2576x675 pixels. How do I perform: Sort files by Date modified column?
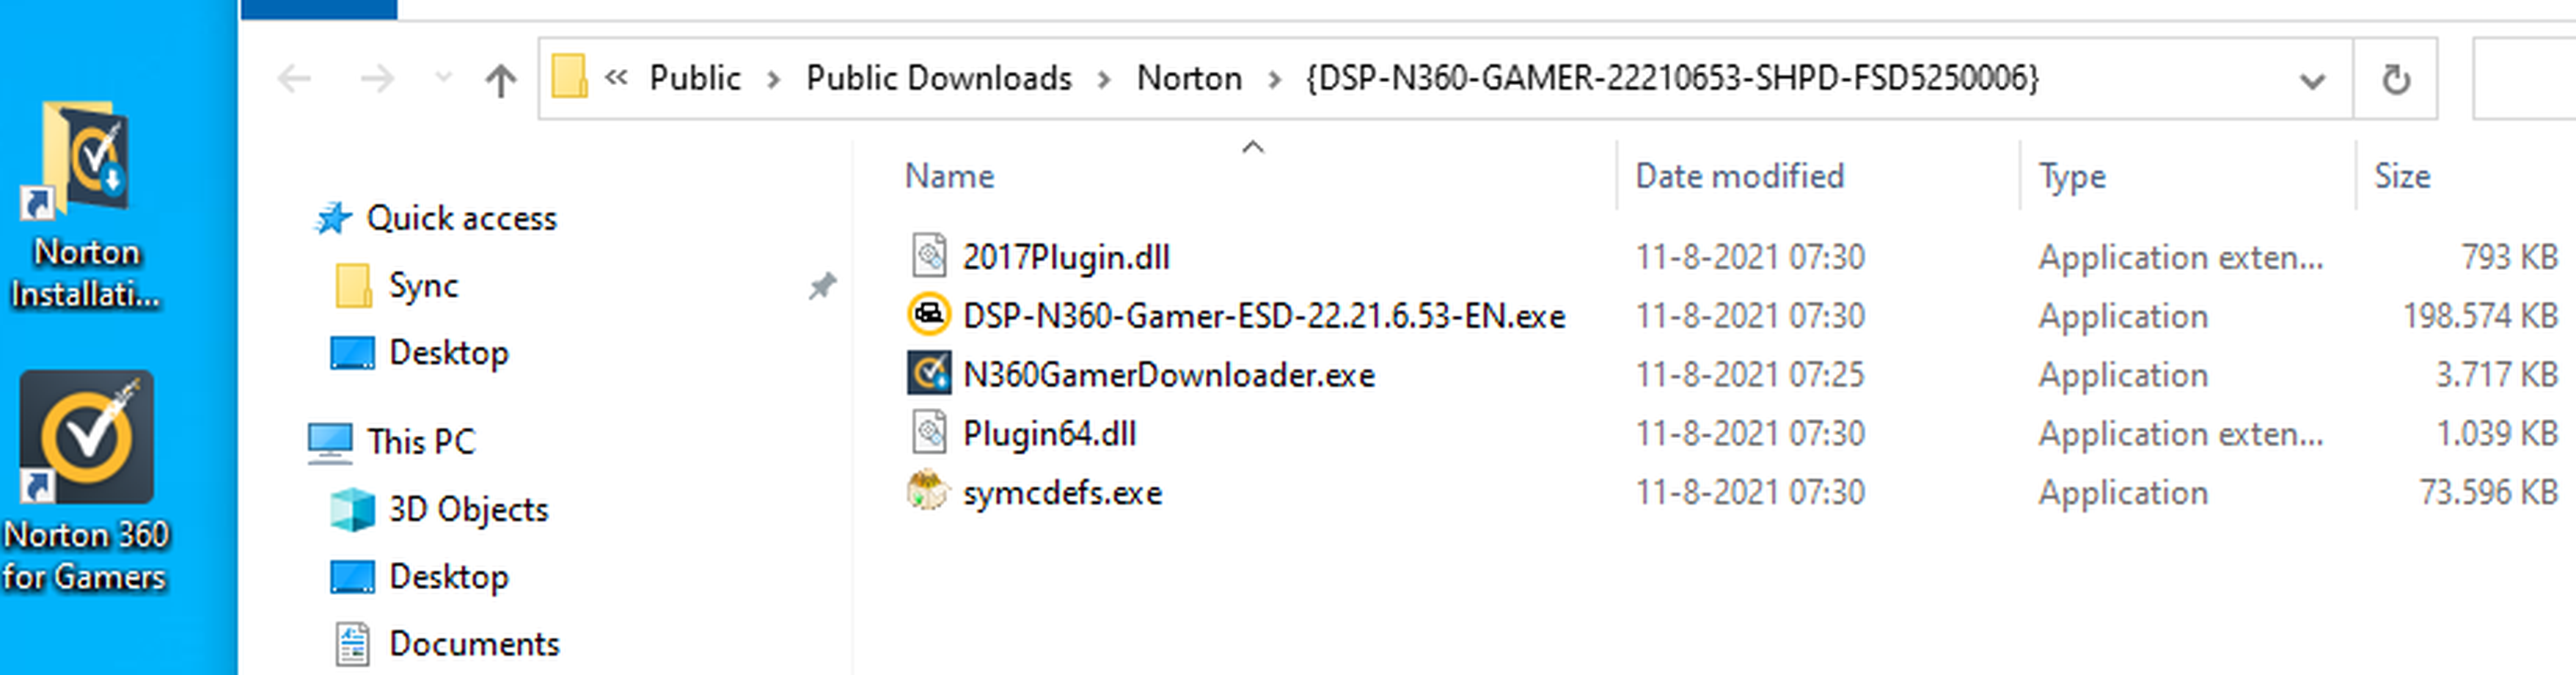(1739, 176)
